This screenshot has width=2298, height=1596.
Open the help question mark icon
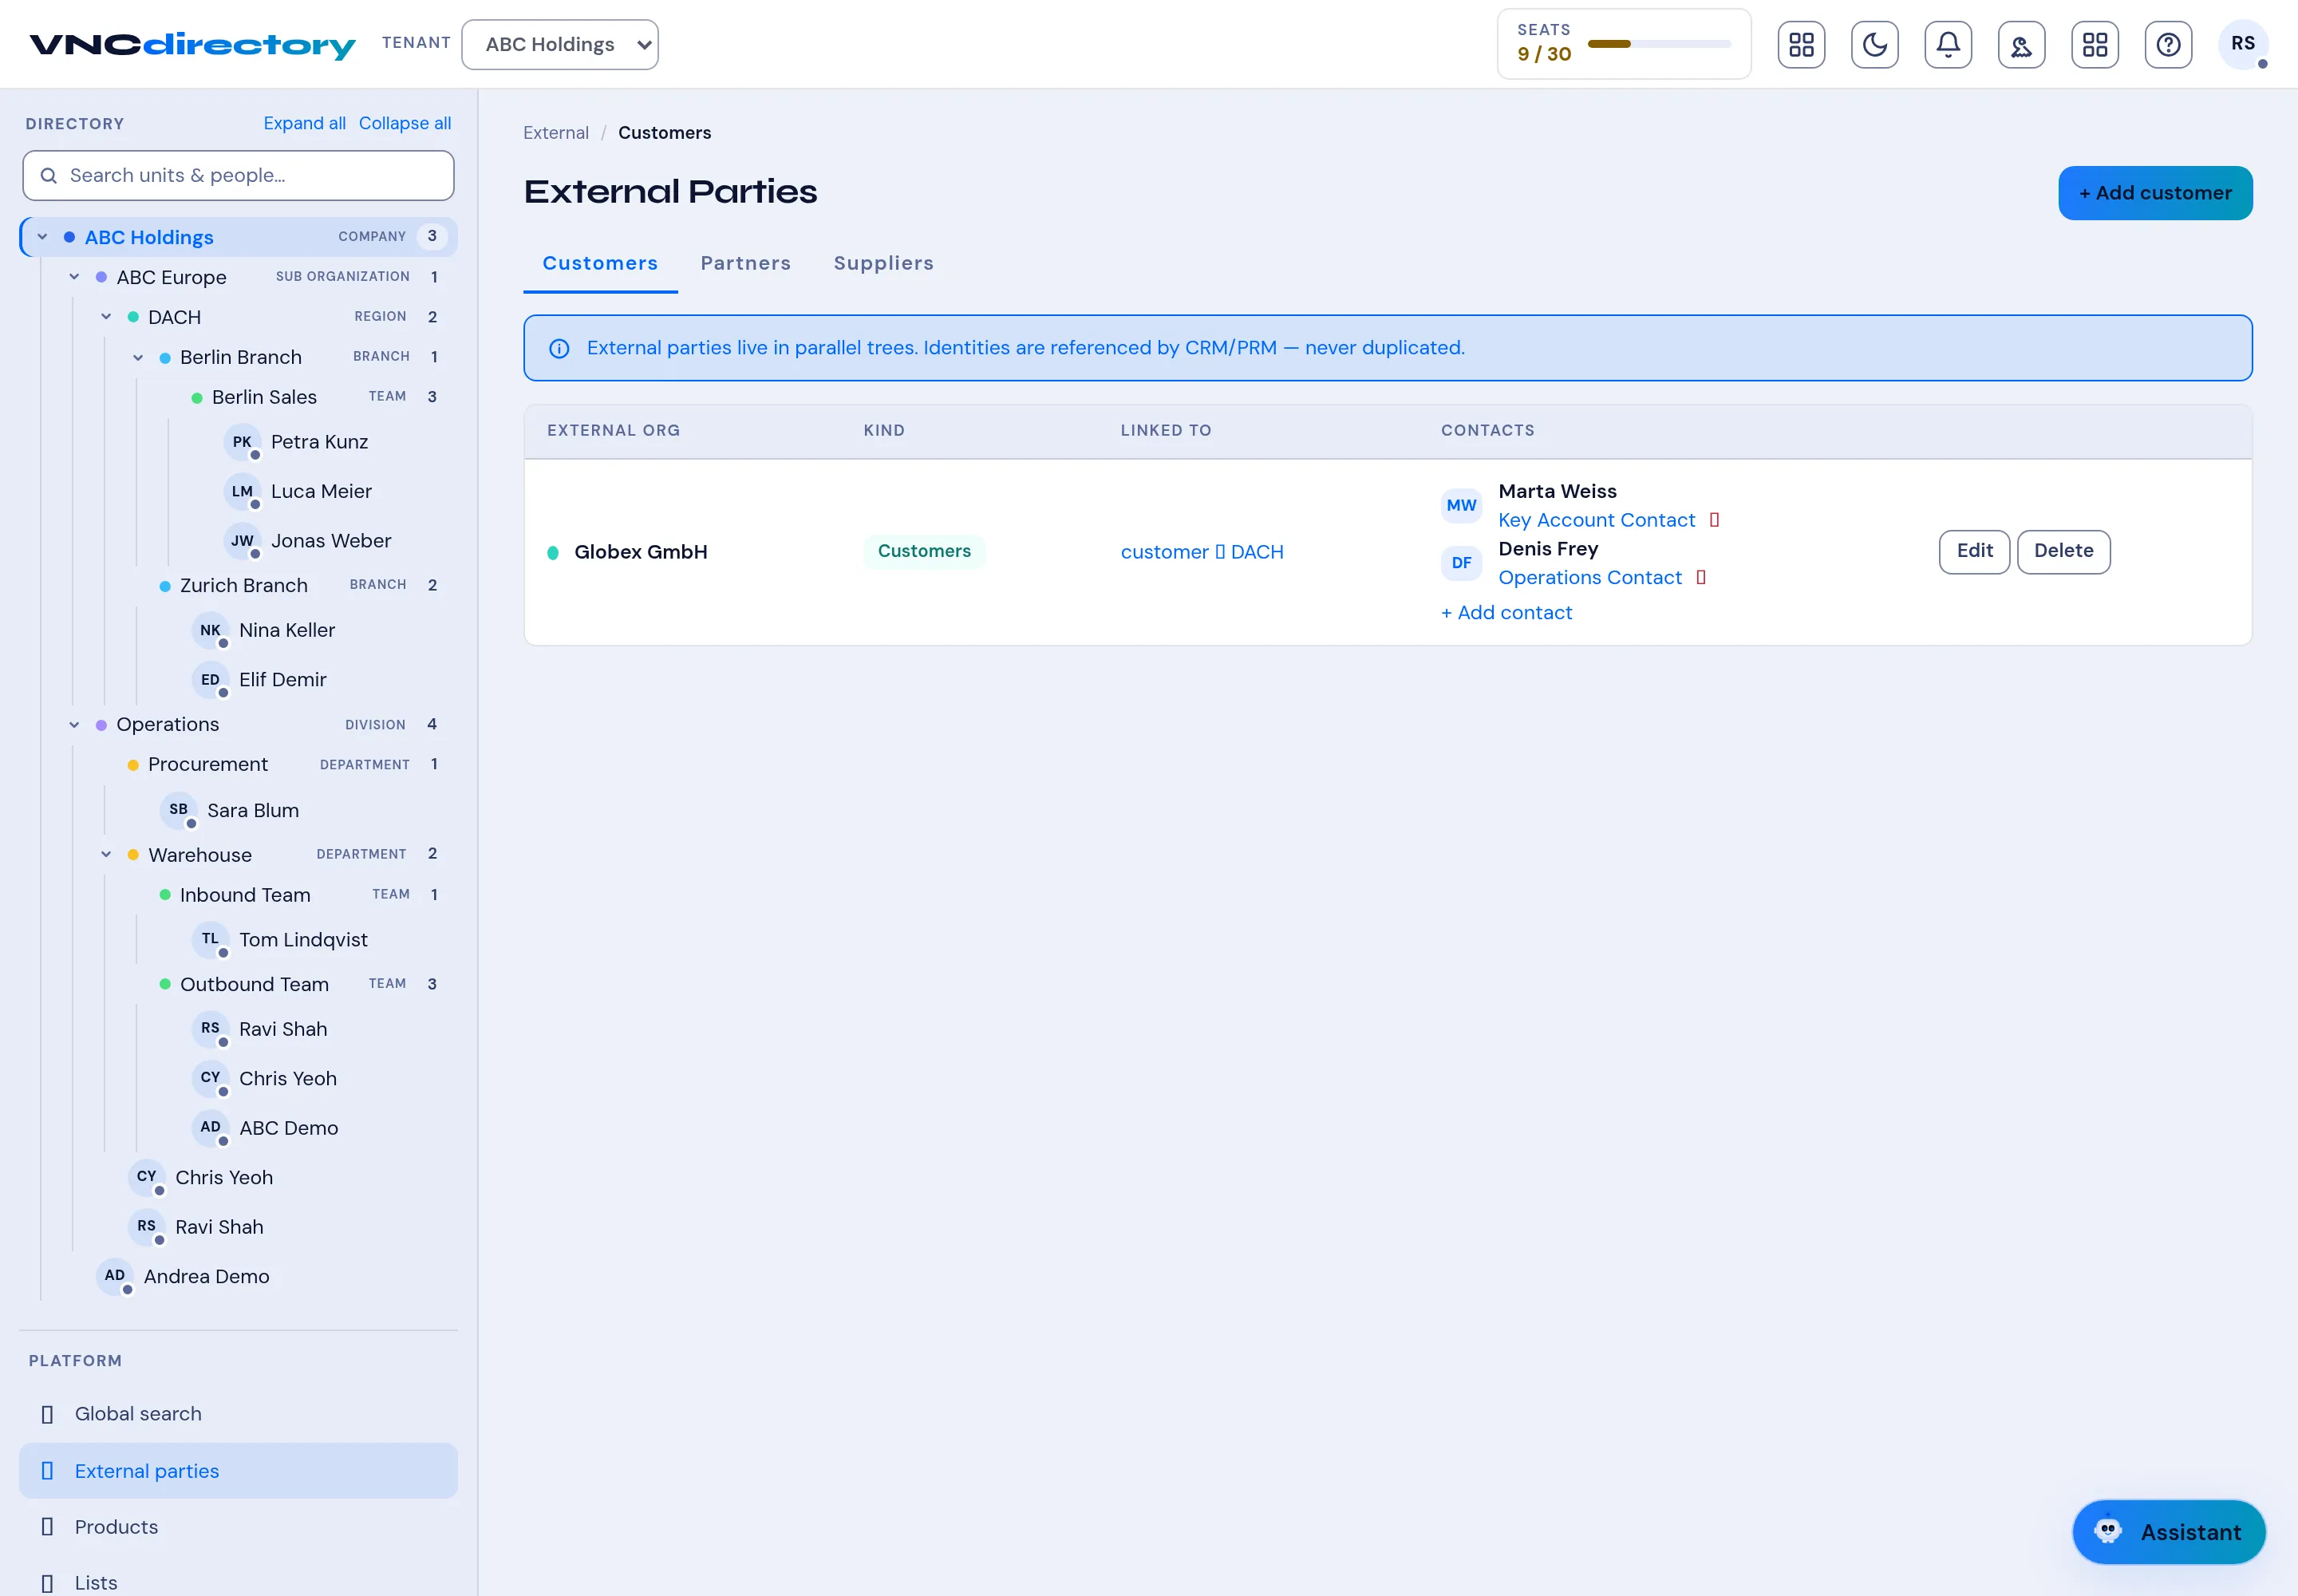tap(2168, 44)
